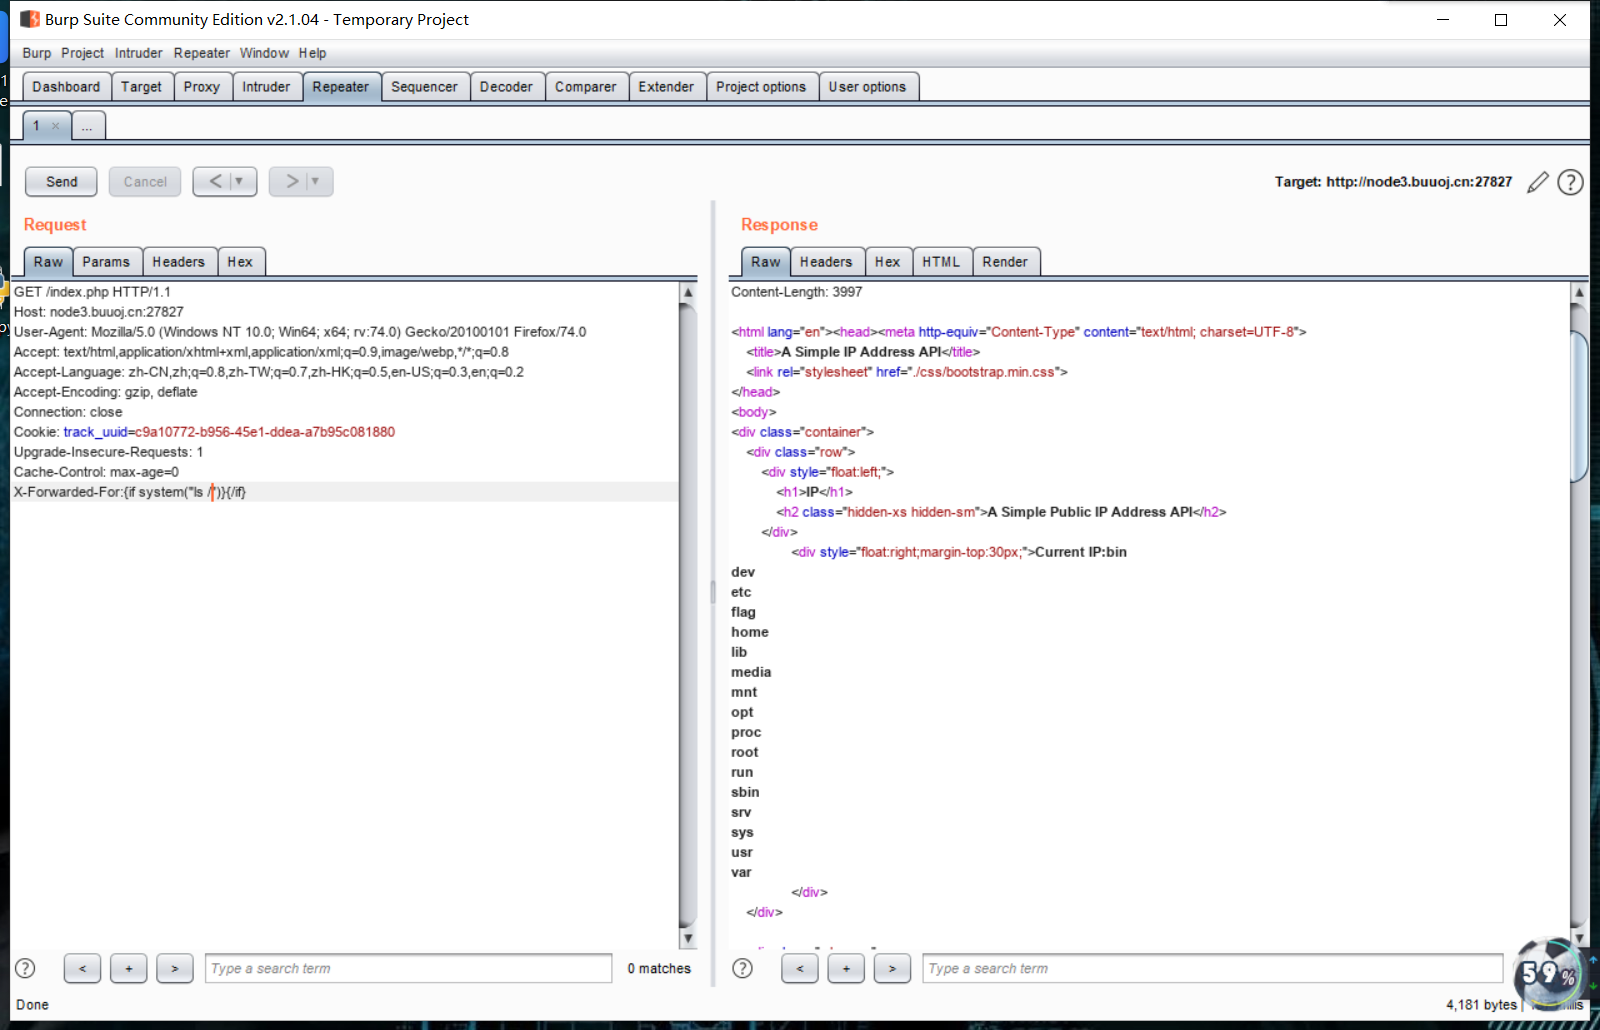Open the Repeater menu in menu bar
This screenshot has width=1600, height=1030.
pyautogui.click(x=201, y=53)
